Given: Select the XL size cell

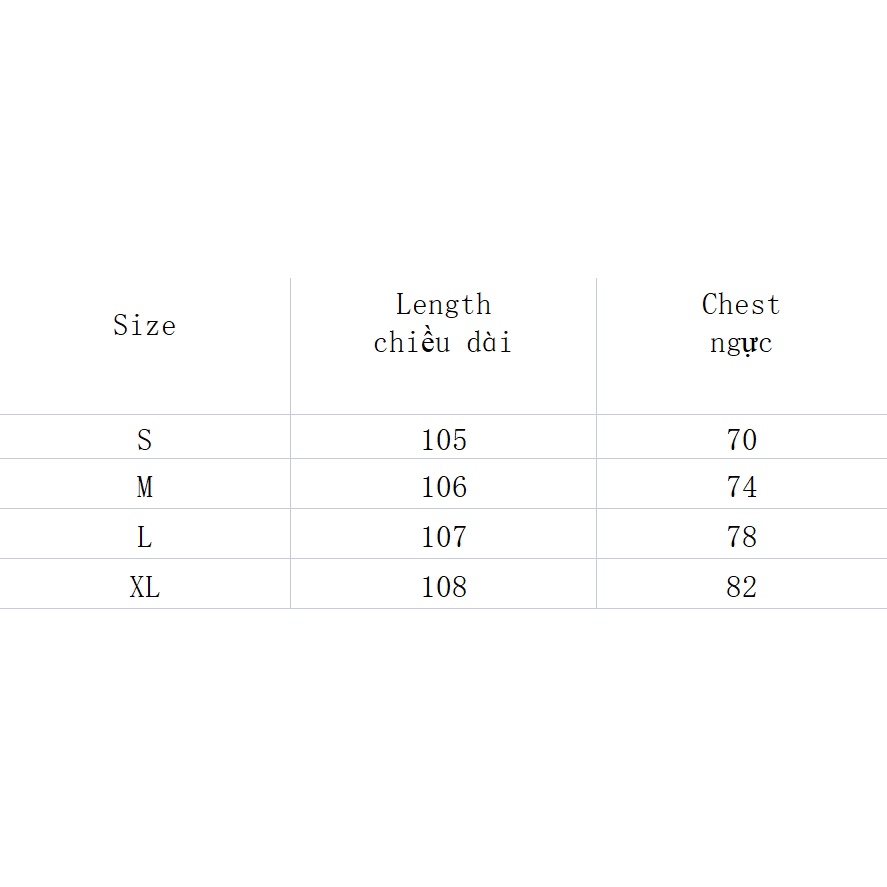Looking at the screenshot, I should pyautogui.click(x=144, y=587).
